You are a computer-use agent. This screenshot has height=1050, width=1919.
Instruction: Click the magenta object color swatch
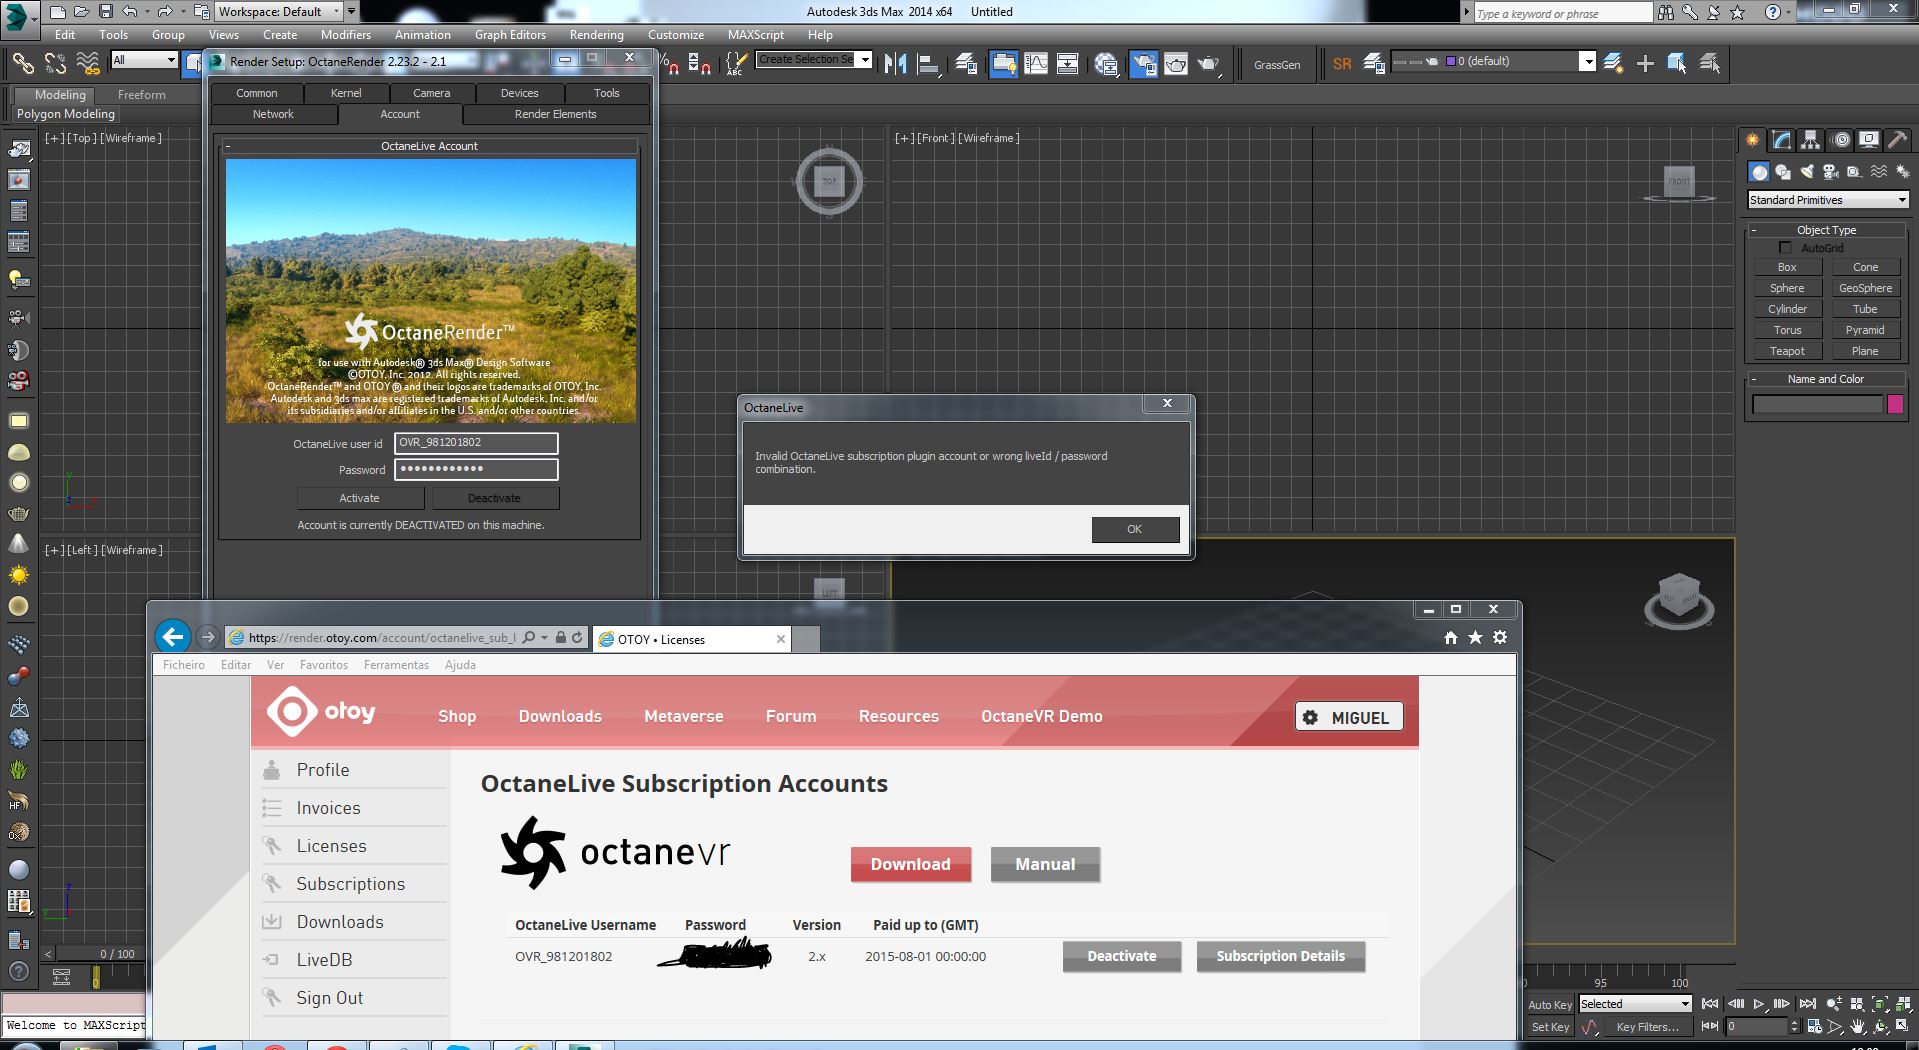tap(1895, 404)
